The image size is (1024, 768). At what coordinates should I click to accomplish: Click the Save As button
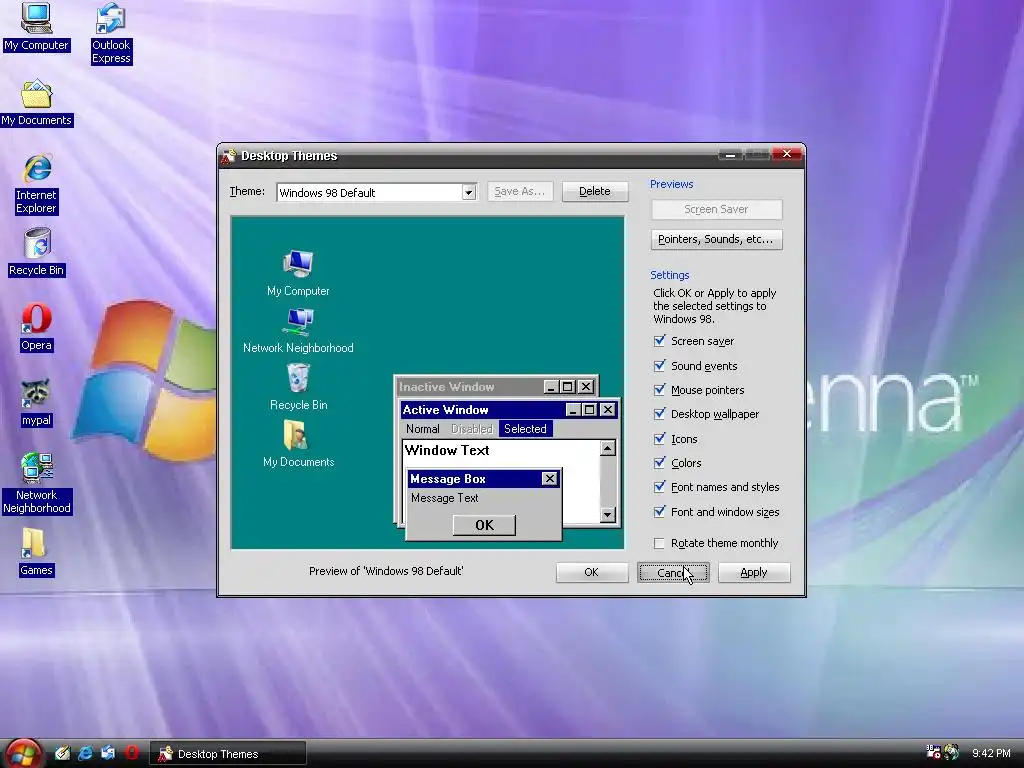coord(520,191)
